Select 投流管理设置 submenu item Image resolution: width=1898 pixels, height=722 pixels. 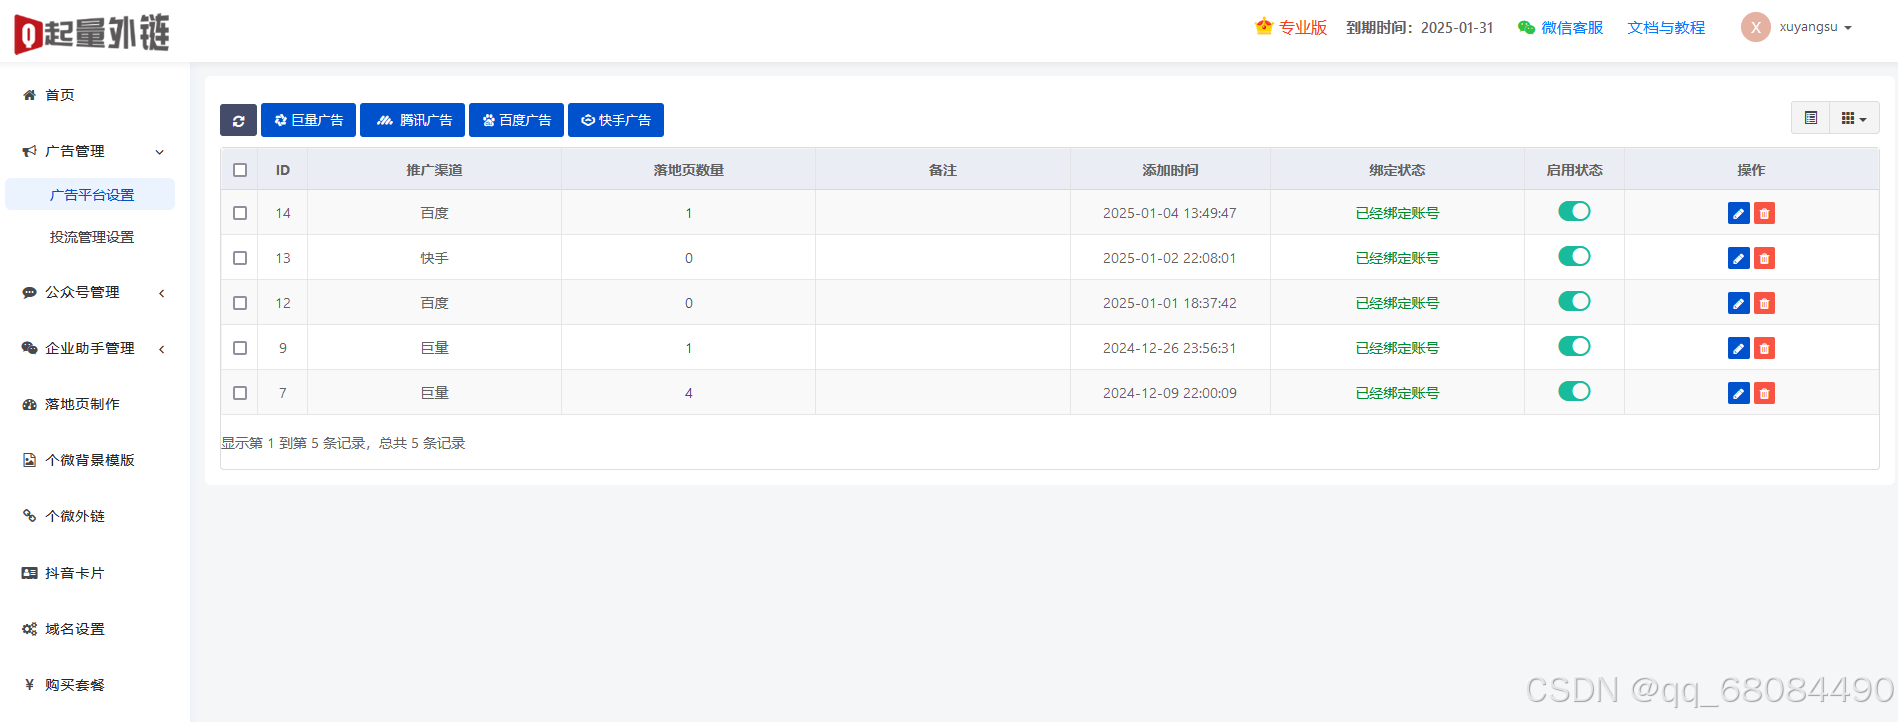tap(90, 237)
